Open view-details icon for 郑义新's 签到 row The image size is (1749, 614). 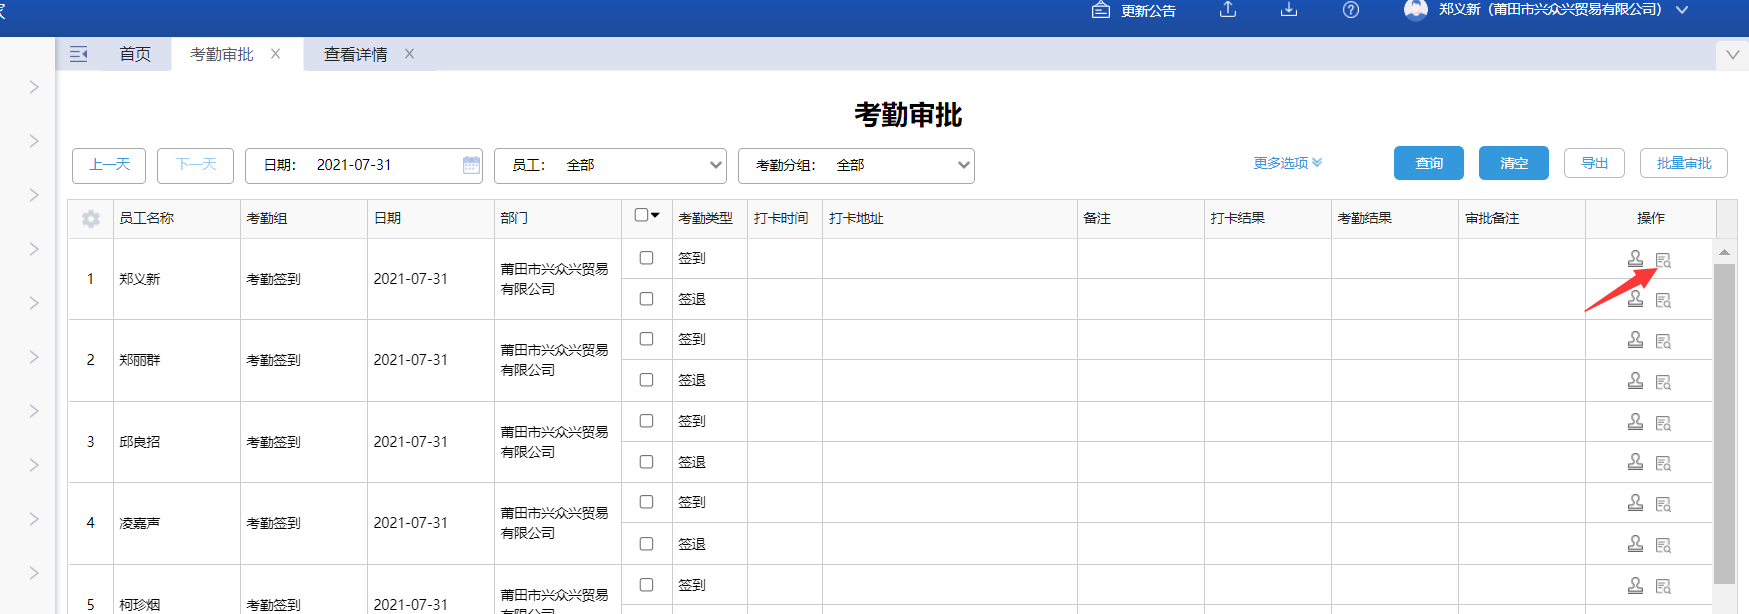point(1663,260)
